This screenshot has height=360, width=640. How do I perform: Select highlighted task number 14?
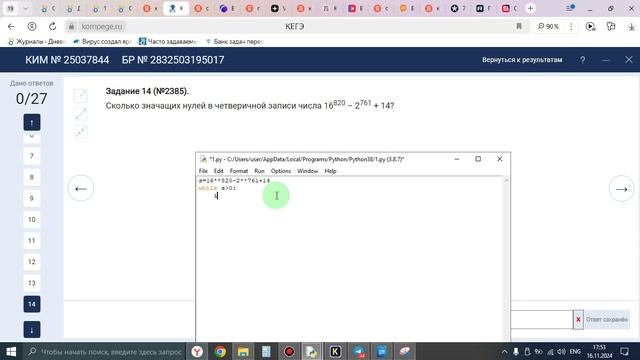click(x=32, y=304)
